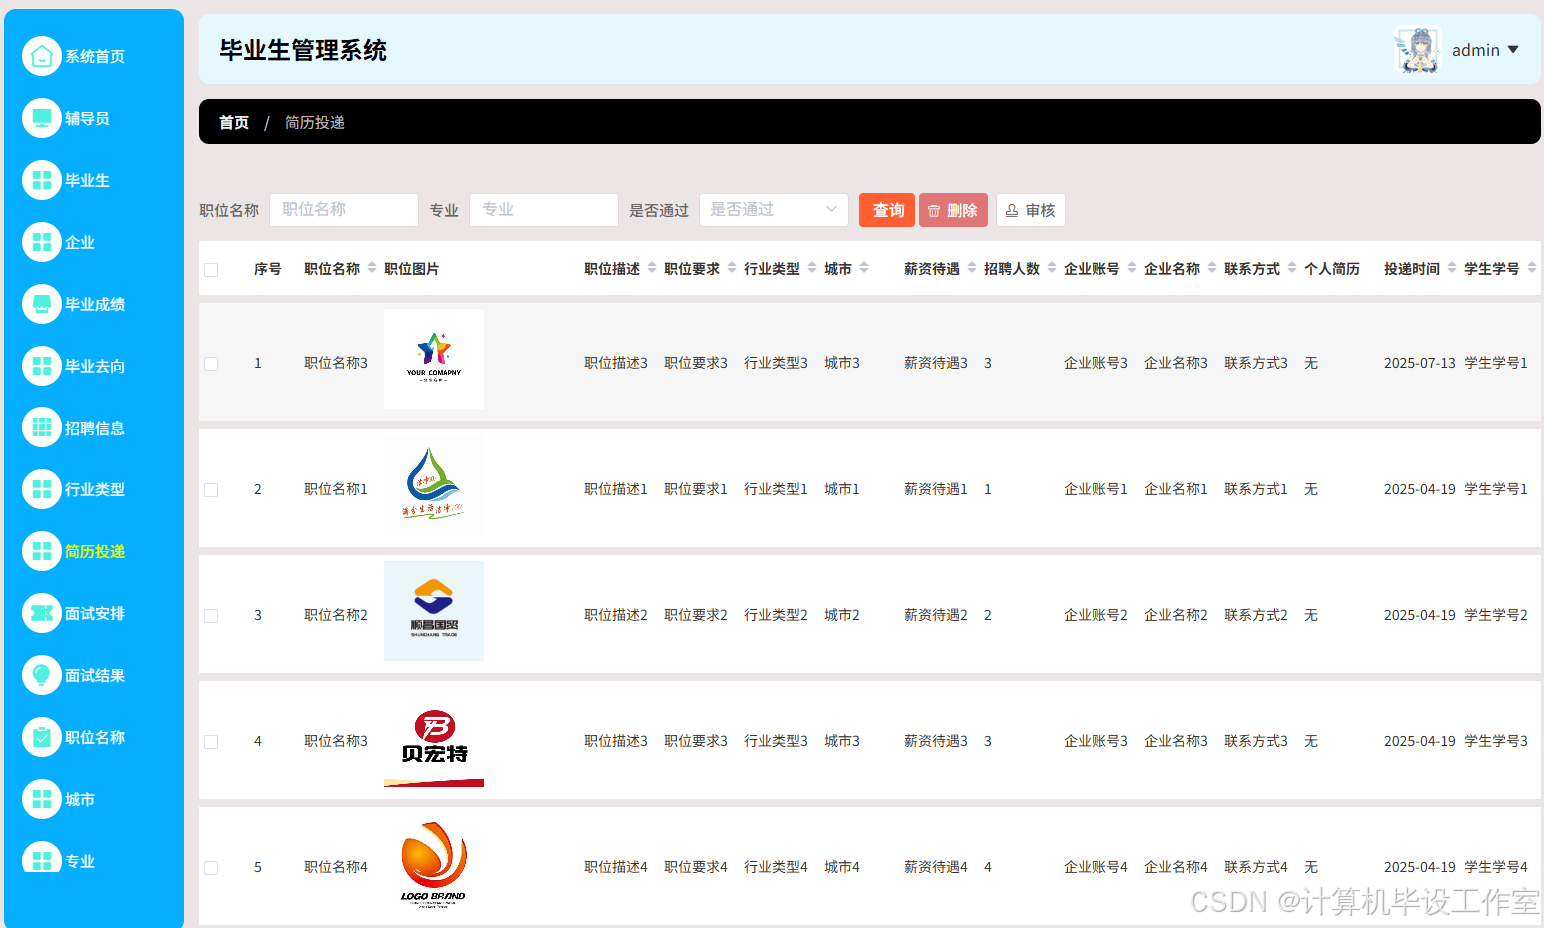Viewport: 1544px width, 928px height.
Task: Click the 查询 search button
Action: [x=887, y=210]
